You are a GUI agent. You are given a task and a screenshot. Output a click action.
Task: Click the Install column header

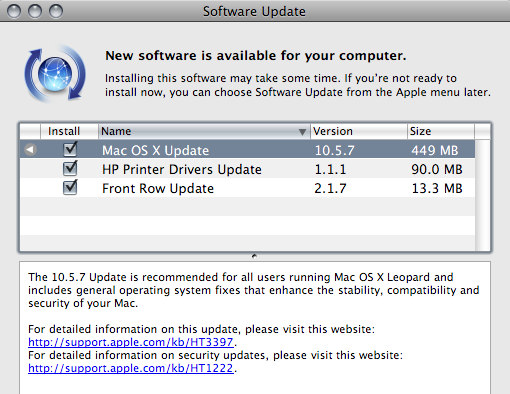tap(69, 131)
